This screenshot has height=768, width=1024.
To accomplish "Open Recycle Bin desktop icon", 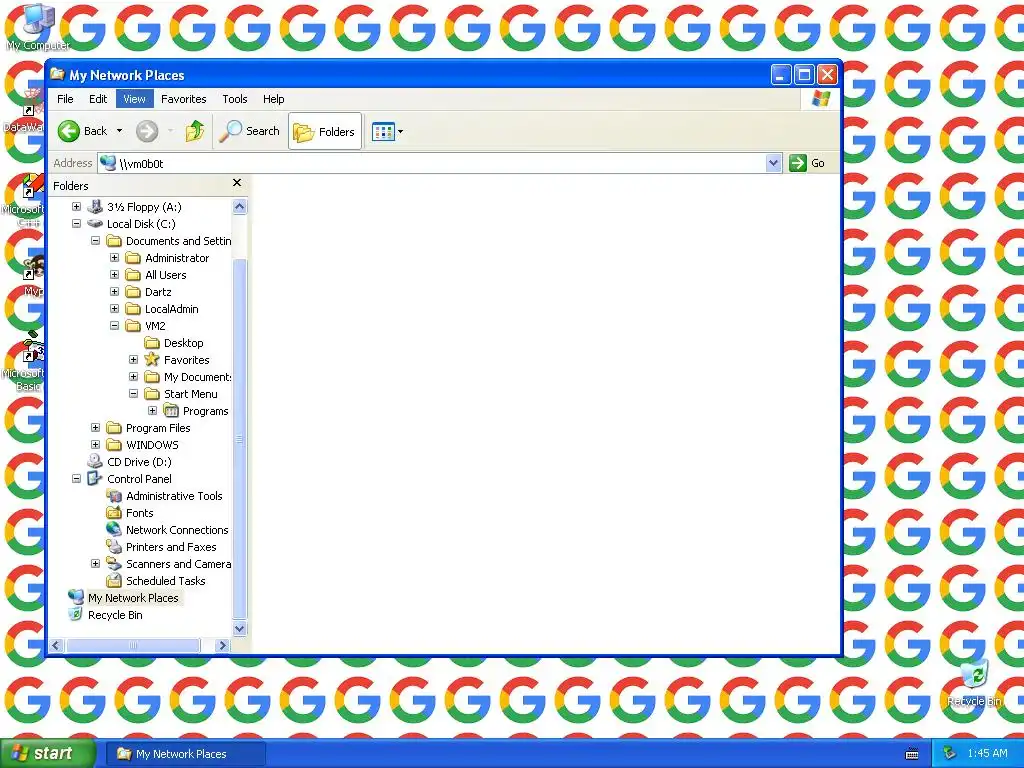I will [x=974, y=682].
